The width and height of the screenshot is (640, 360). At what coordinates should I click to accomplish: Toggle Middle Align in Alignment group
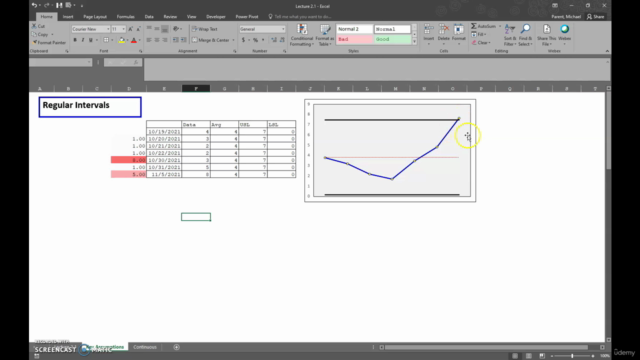[x=157, y=29]
